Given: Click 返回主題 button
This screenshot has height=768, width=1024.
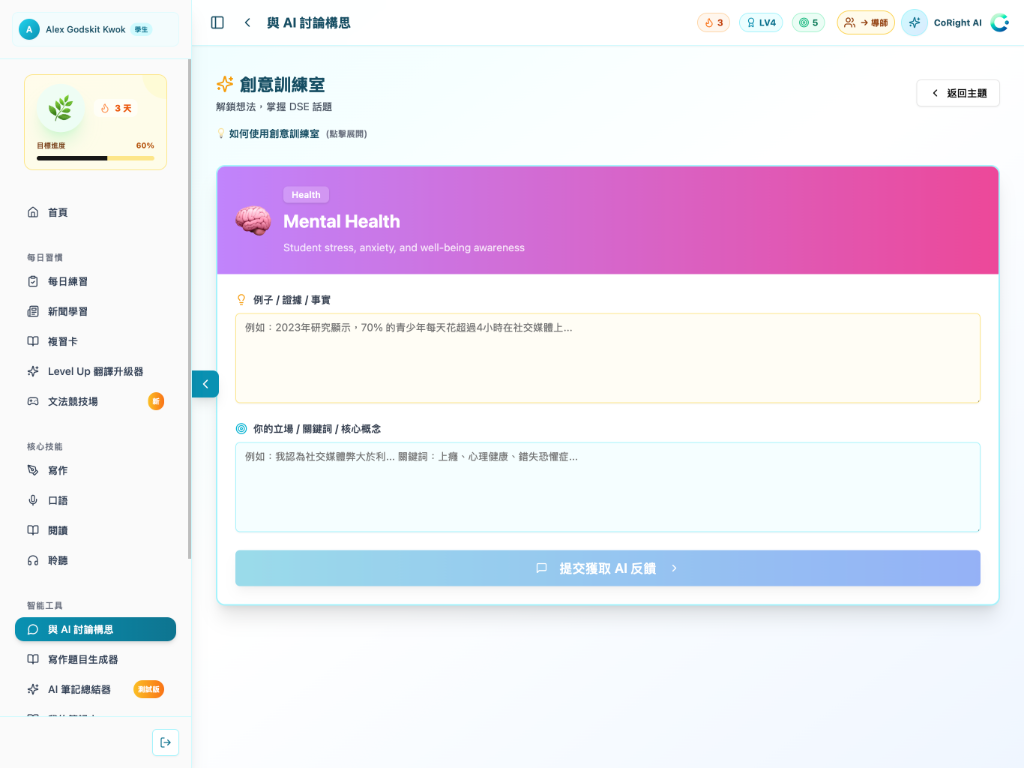Looking at the screenshot, I should [x=958, y=93].
